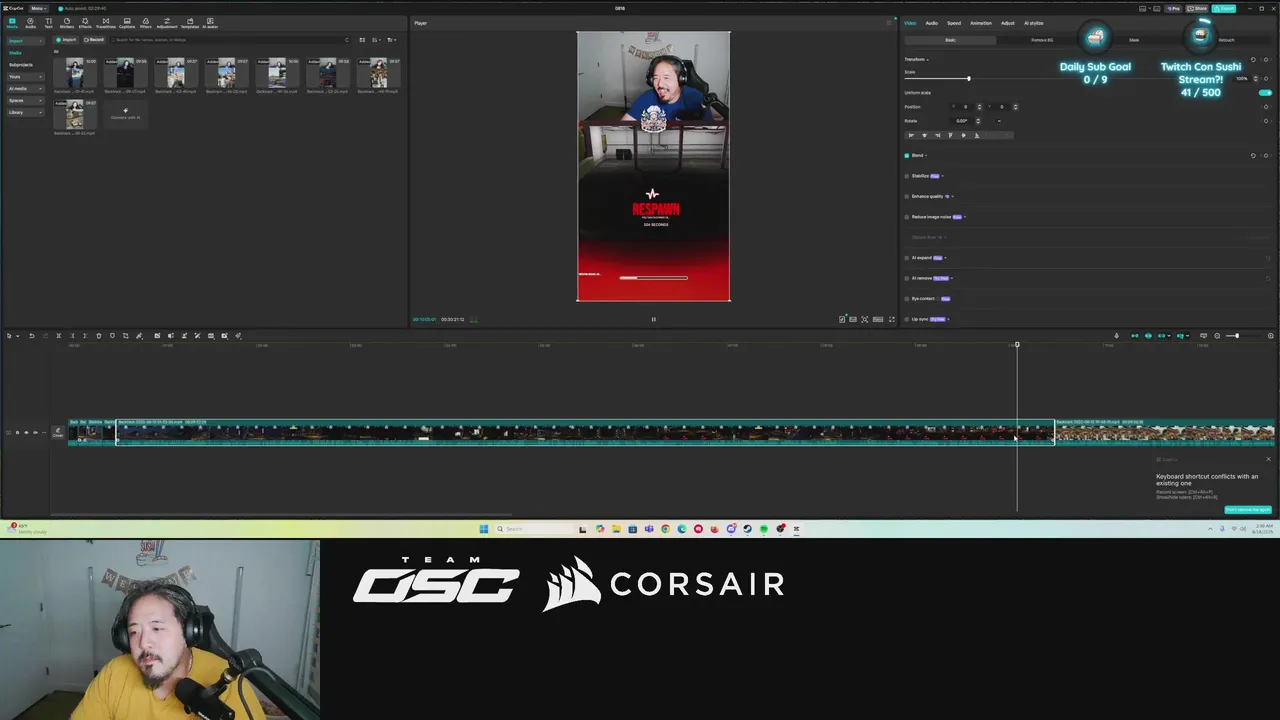Open the Transitions panel

[x=105, y=23]
